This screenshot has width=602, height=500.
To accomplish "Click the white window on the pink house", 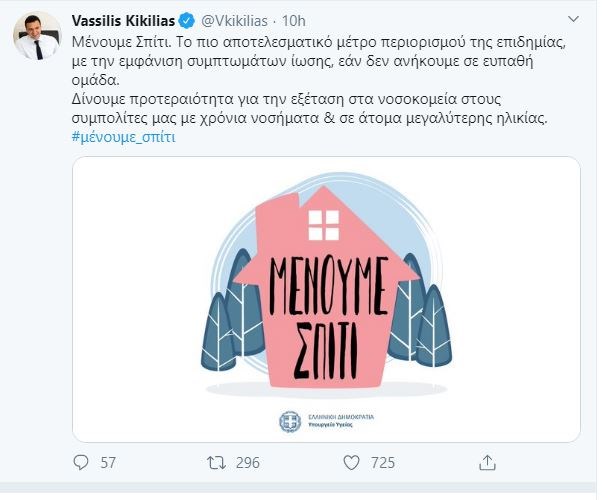I will pos(324,226).
